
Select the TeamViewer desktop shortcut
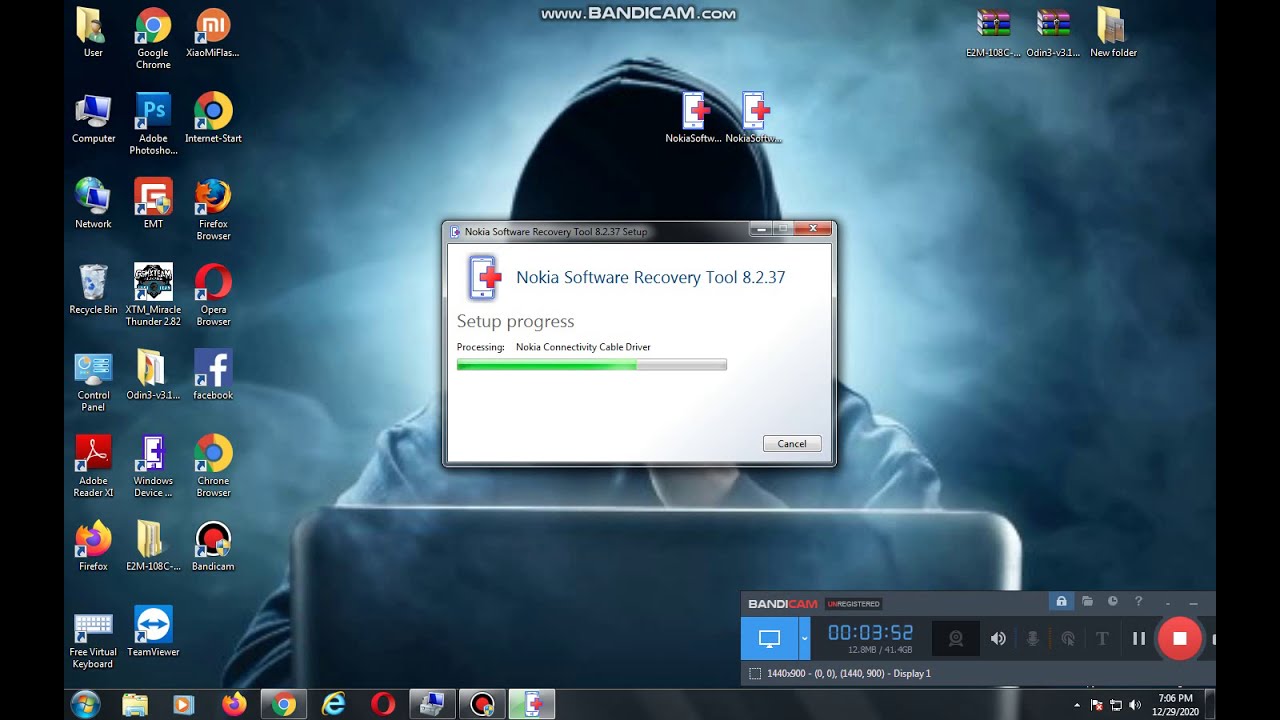[x=153, y=632]
